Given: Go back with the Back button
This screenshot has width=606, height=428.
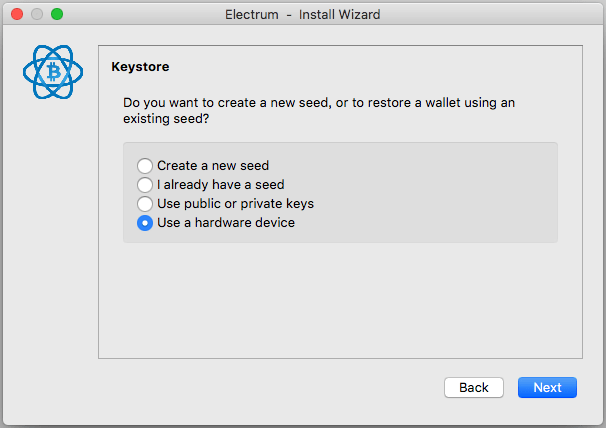Looking at the screenshot, I should coord(474,387).
